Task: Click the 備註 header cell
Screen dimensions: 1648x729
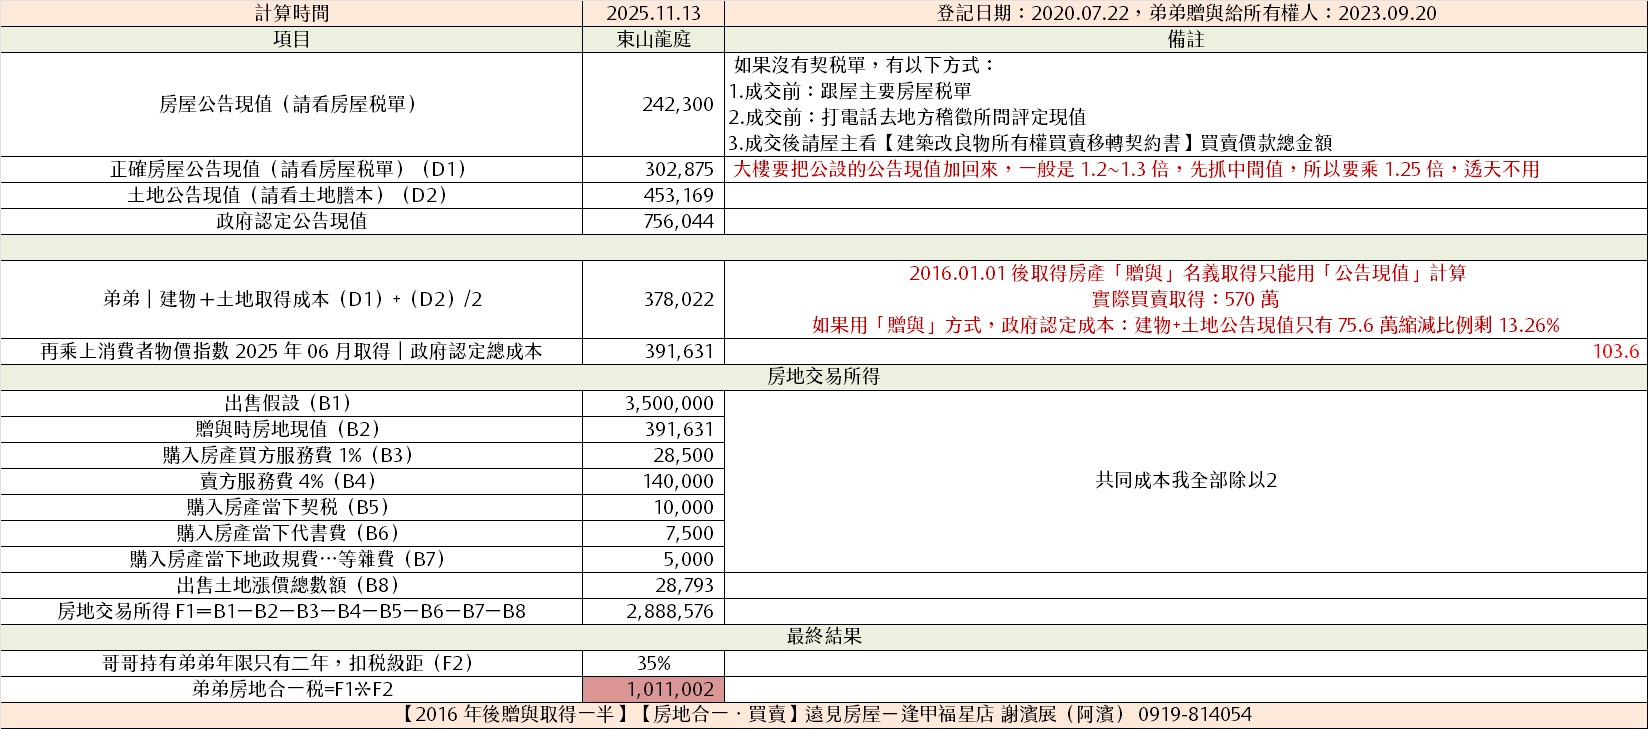Action: [x=1185, y=39]
